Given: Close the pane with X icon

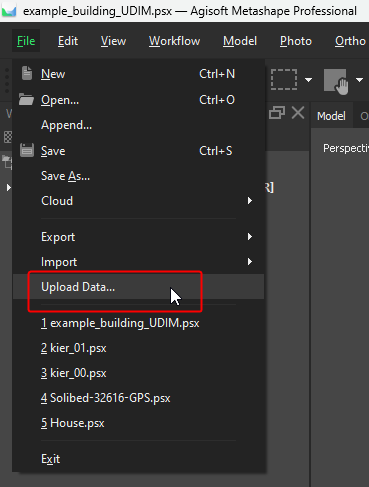Looking at the screenshot, I should tap(298, 113).
